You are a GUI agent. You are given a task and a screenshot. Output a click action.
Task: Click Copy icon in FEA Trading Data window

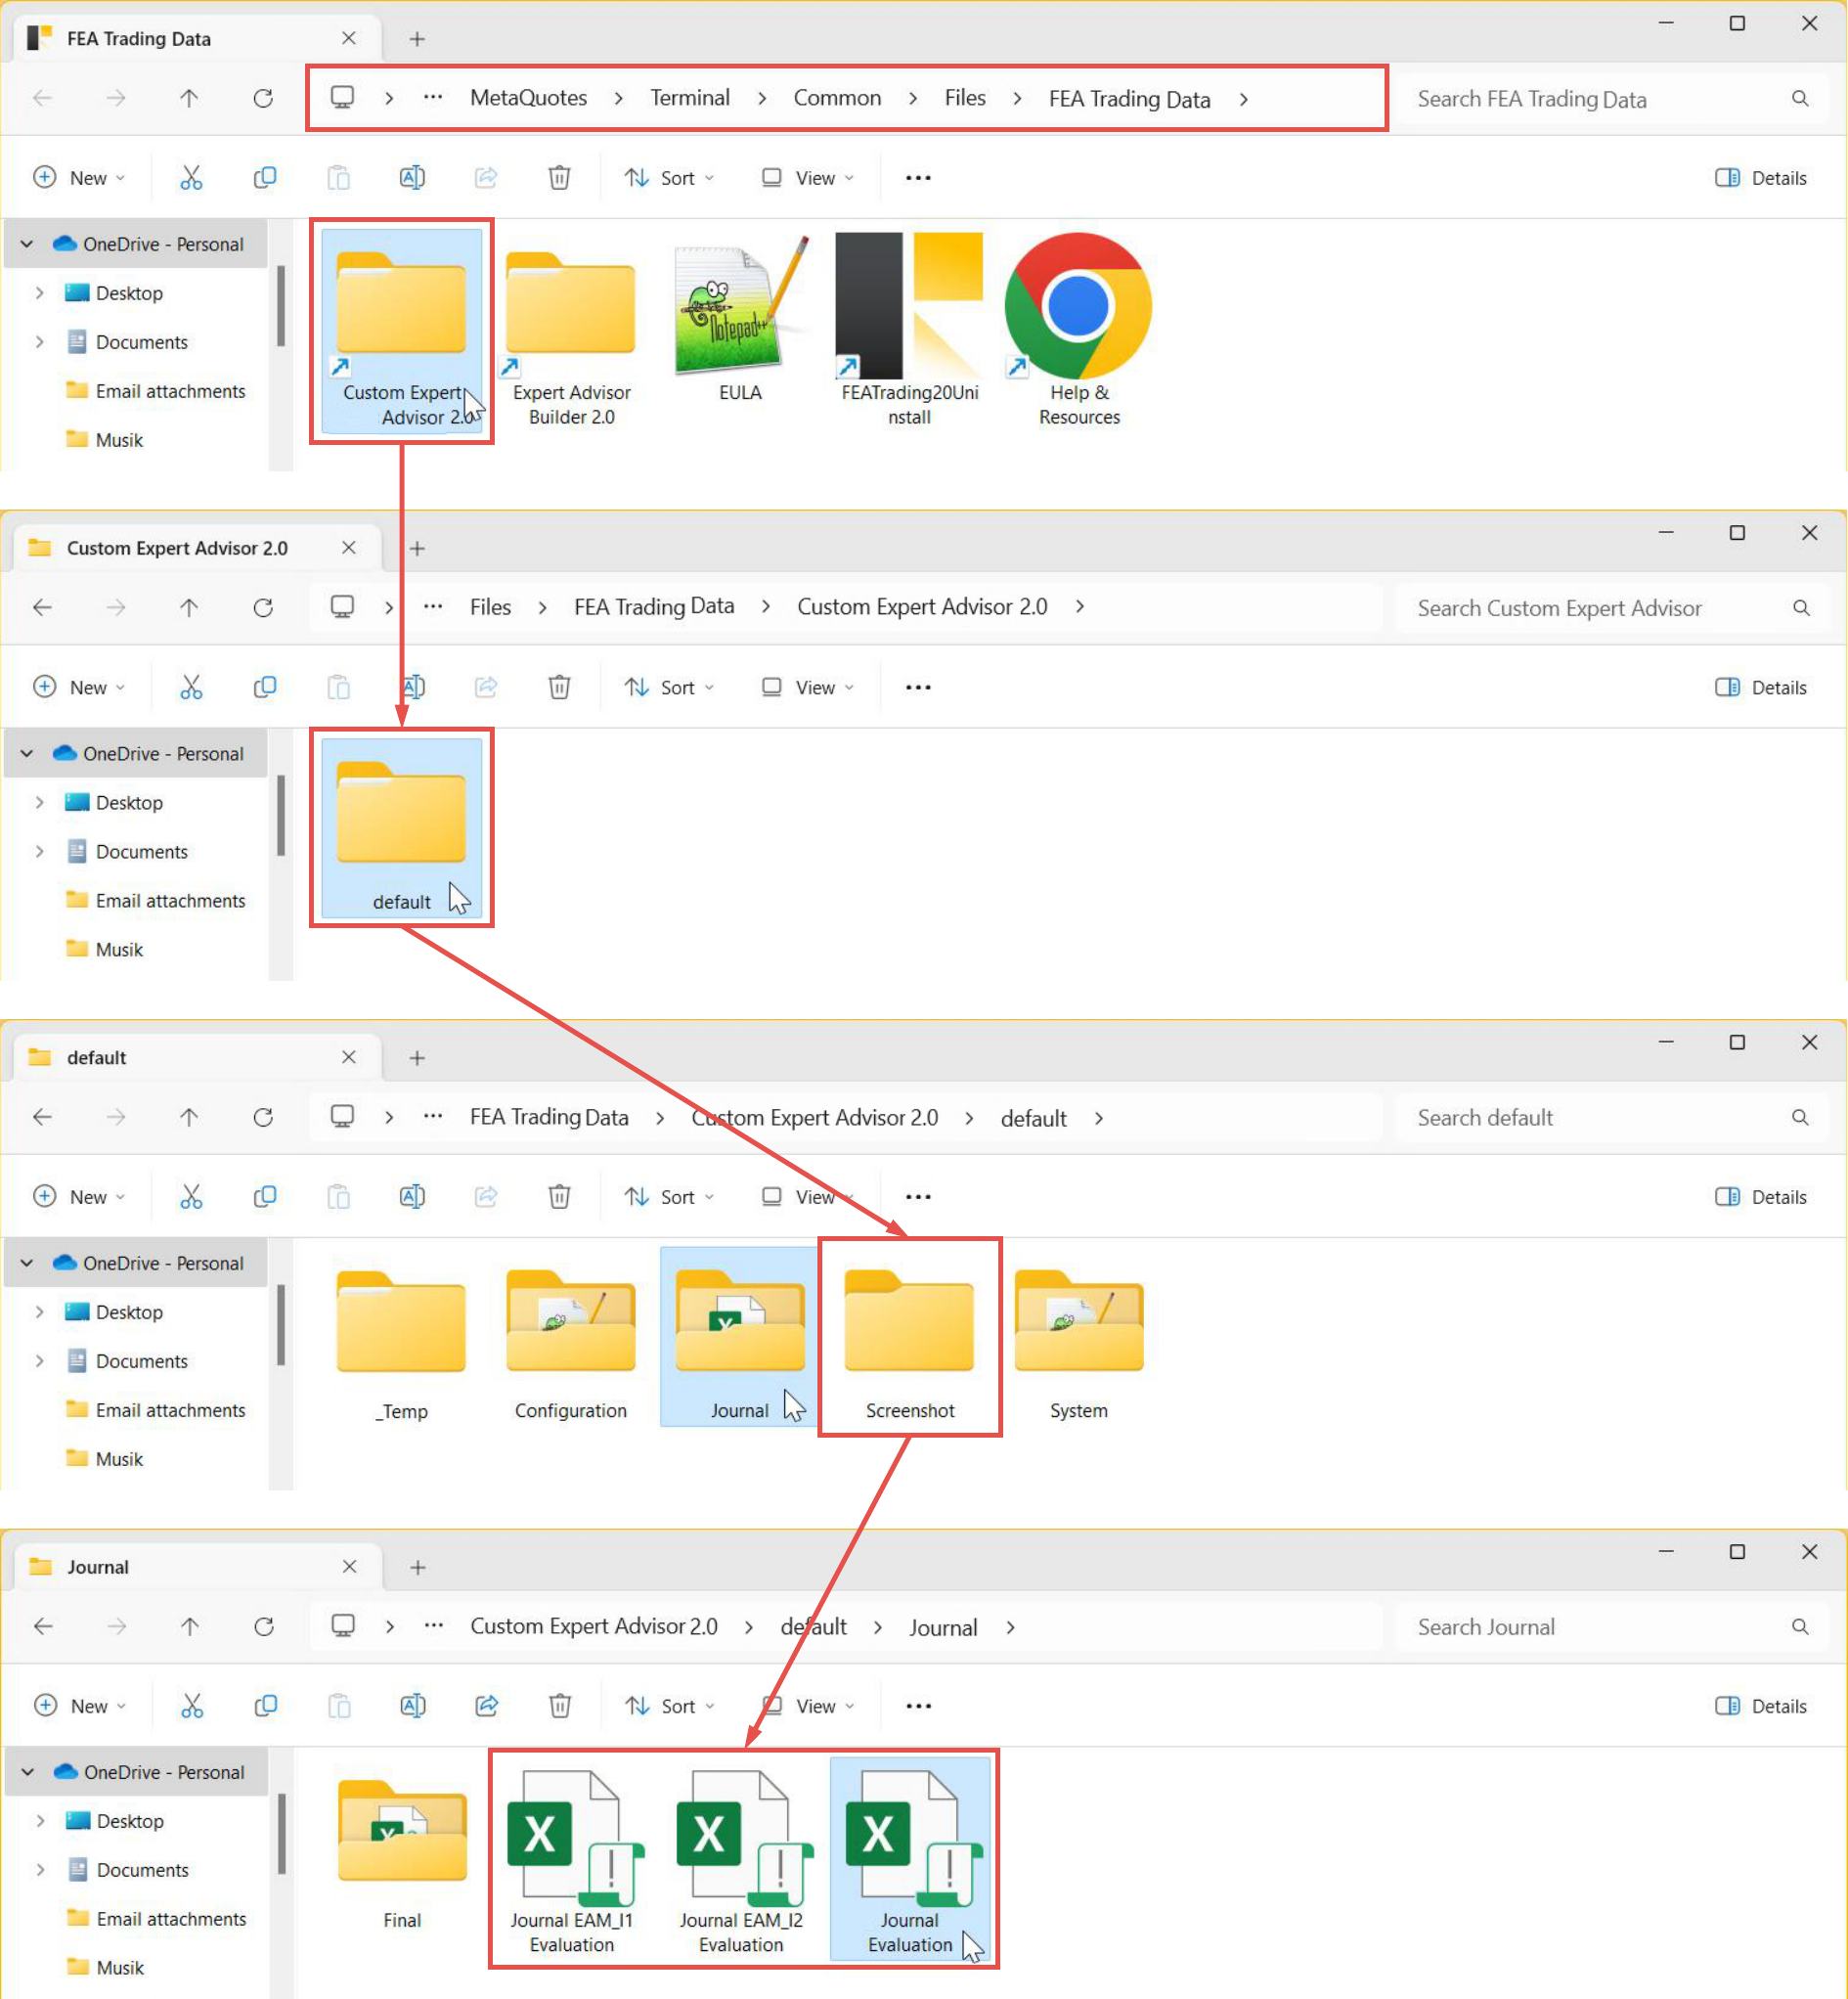[x=264, y=178]
